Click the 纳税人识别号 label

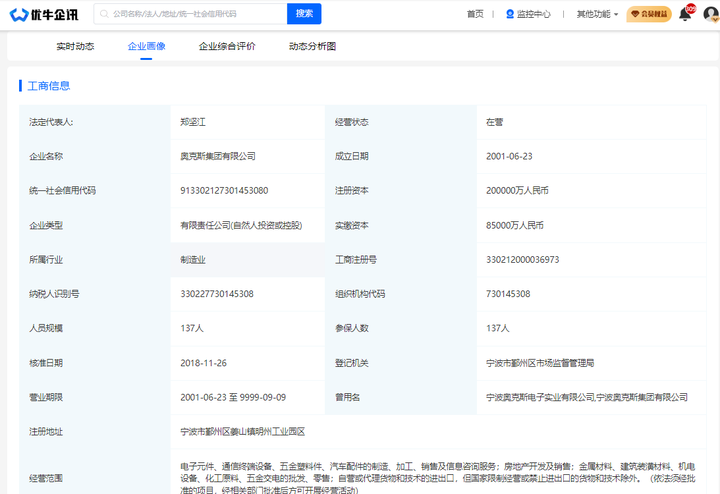tap(54, 294)
